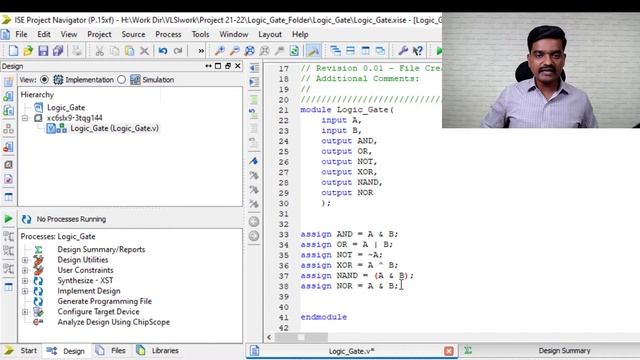Close the Logic_Gate.v editor tab
The height and width of the screenshot is (360, 640).
click(449, 351)
